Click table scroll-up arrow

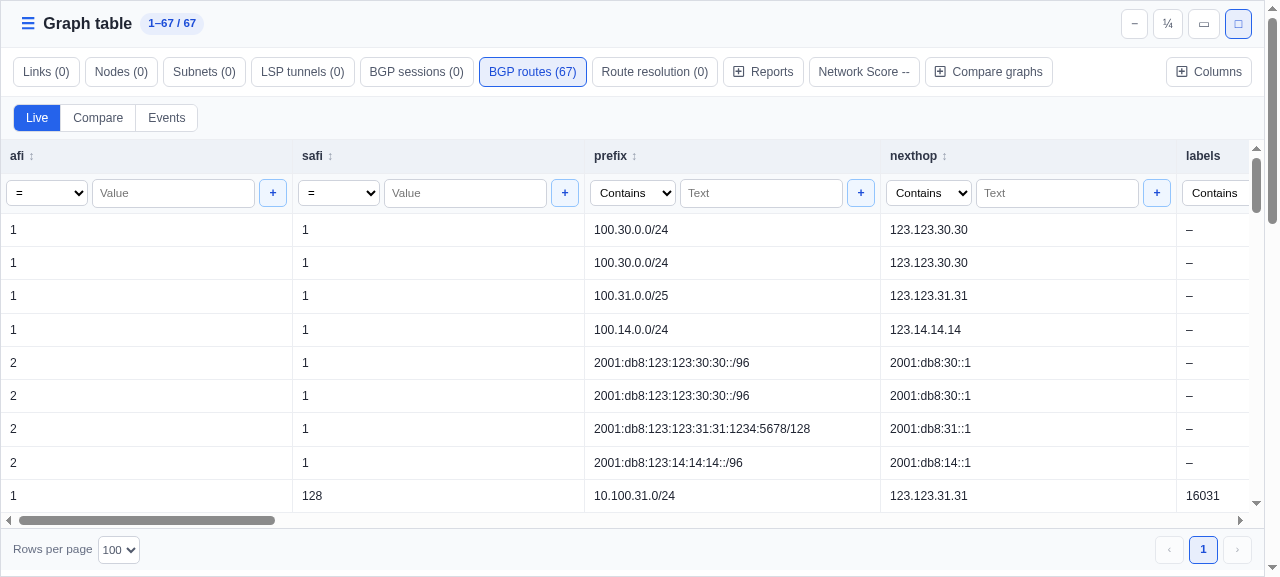1256,148
